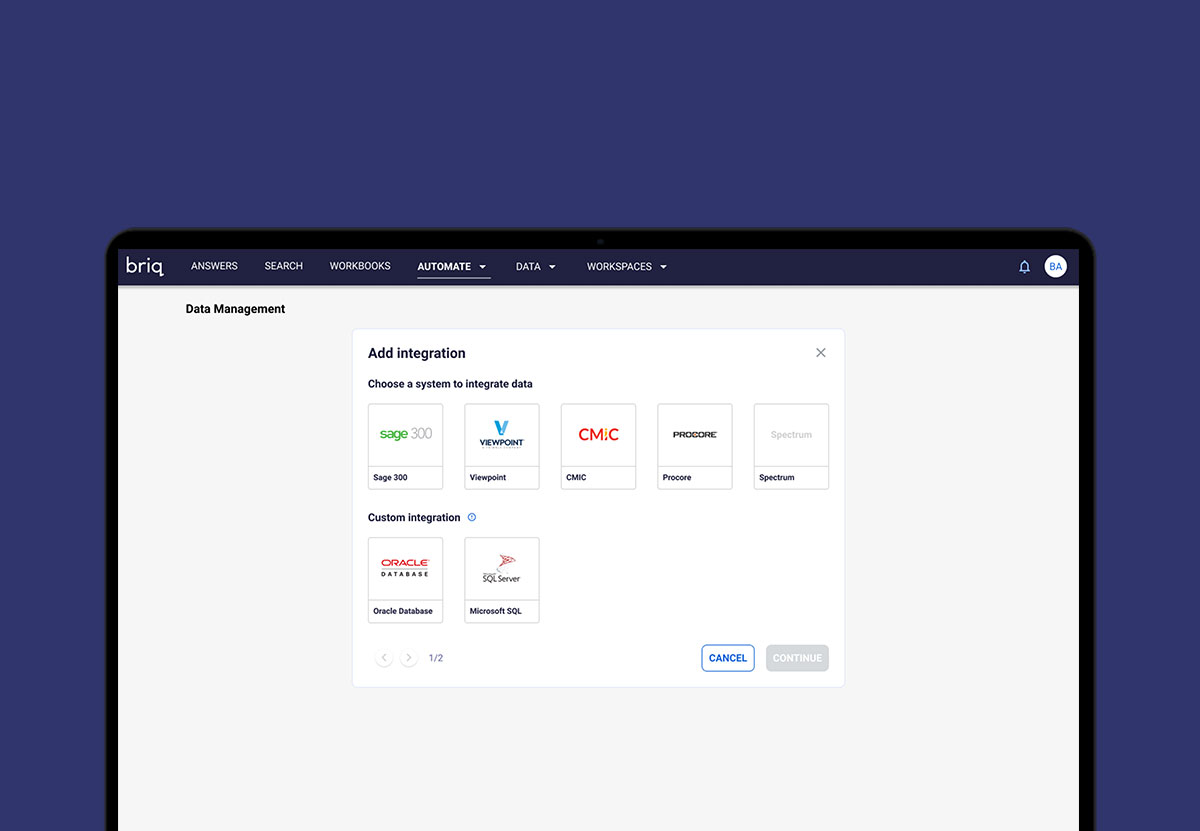View the Custom integration info tooltip icon
The height and width of the screenshot is (831, 1200).
pyautogui.click(x=472, y=517)
